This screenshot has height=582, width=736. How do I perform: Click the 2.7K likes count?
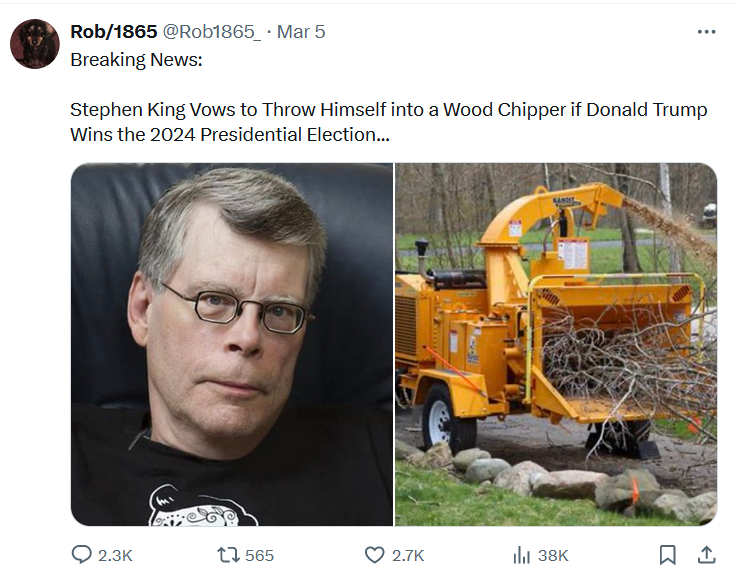[408, 555]
